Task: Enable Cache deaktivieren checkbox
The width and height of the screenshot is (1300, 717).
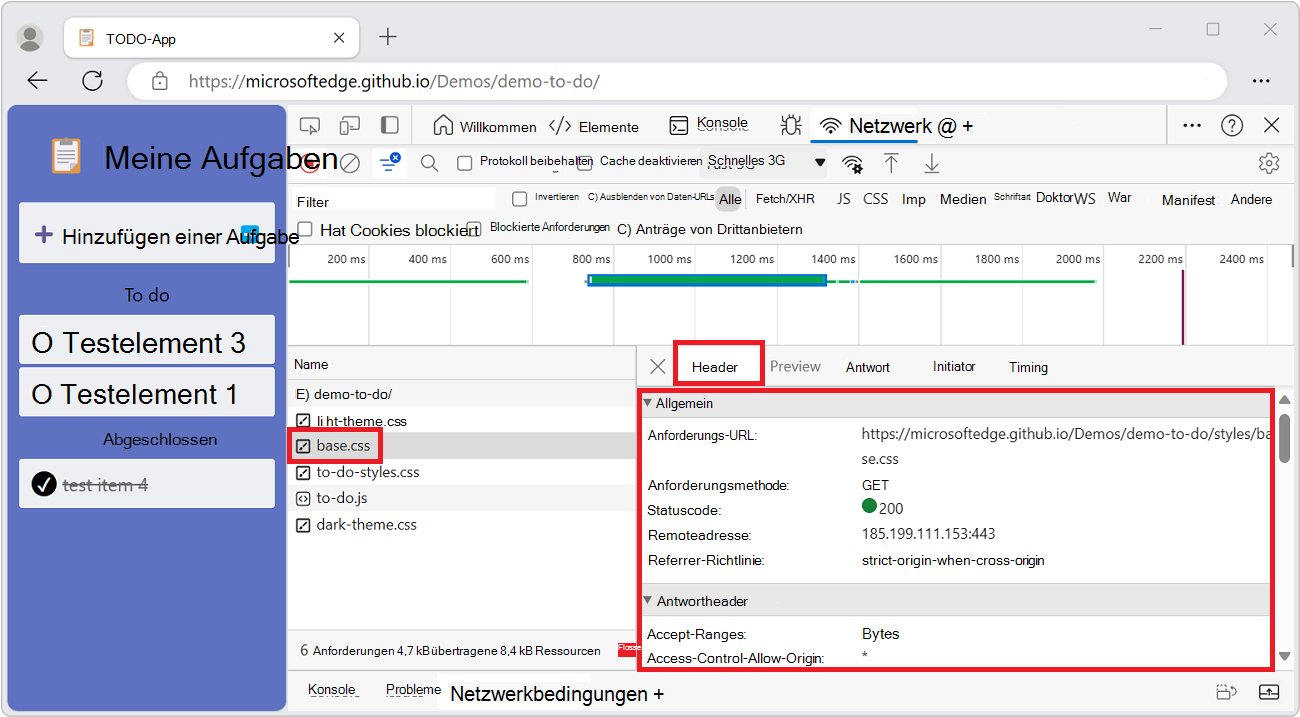Action: pyautogui.click(x=584, y=163)
